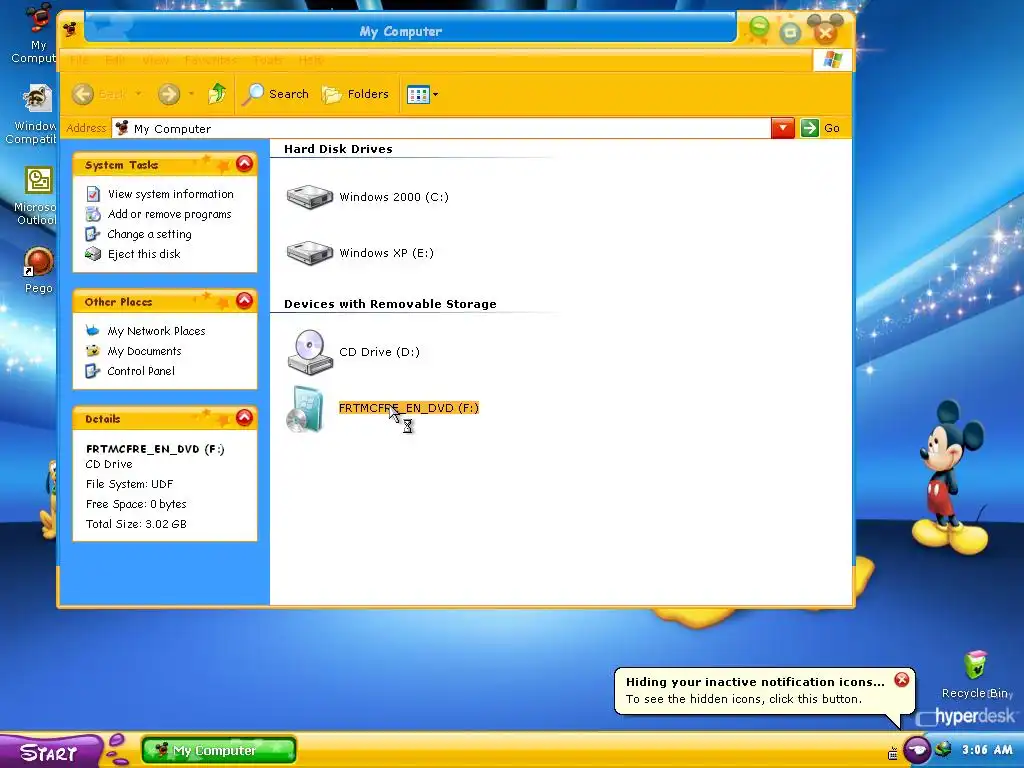This screenshot has height=768, width=1024.
Task: Collapse the Other Places panel
Action: point(244,300)
